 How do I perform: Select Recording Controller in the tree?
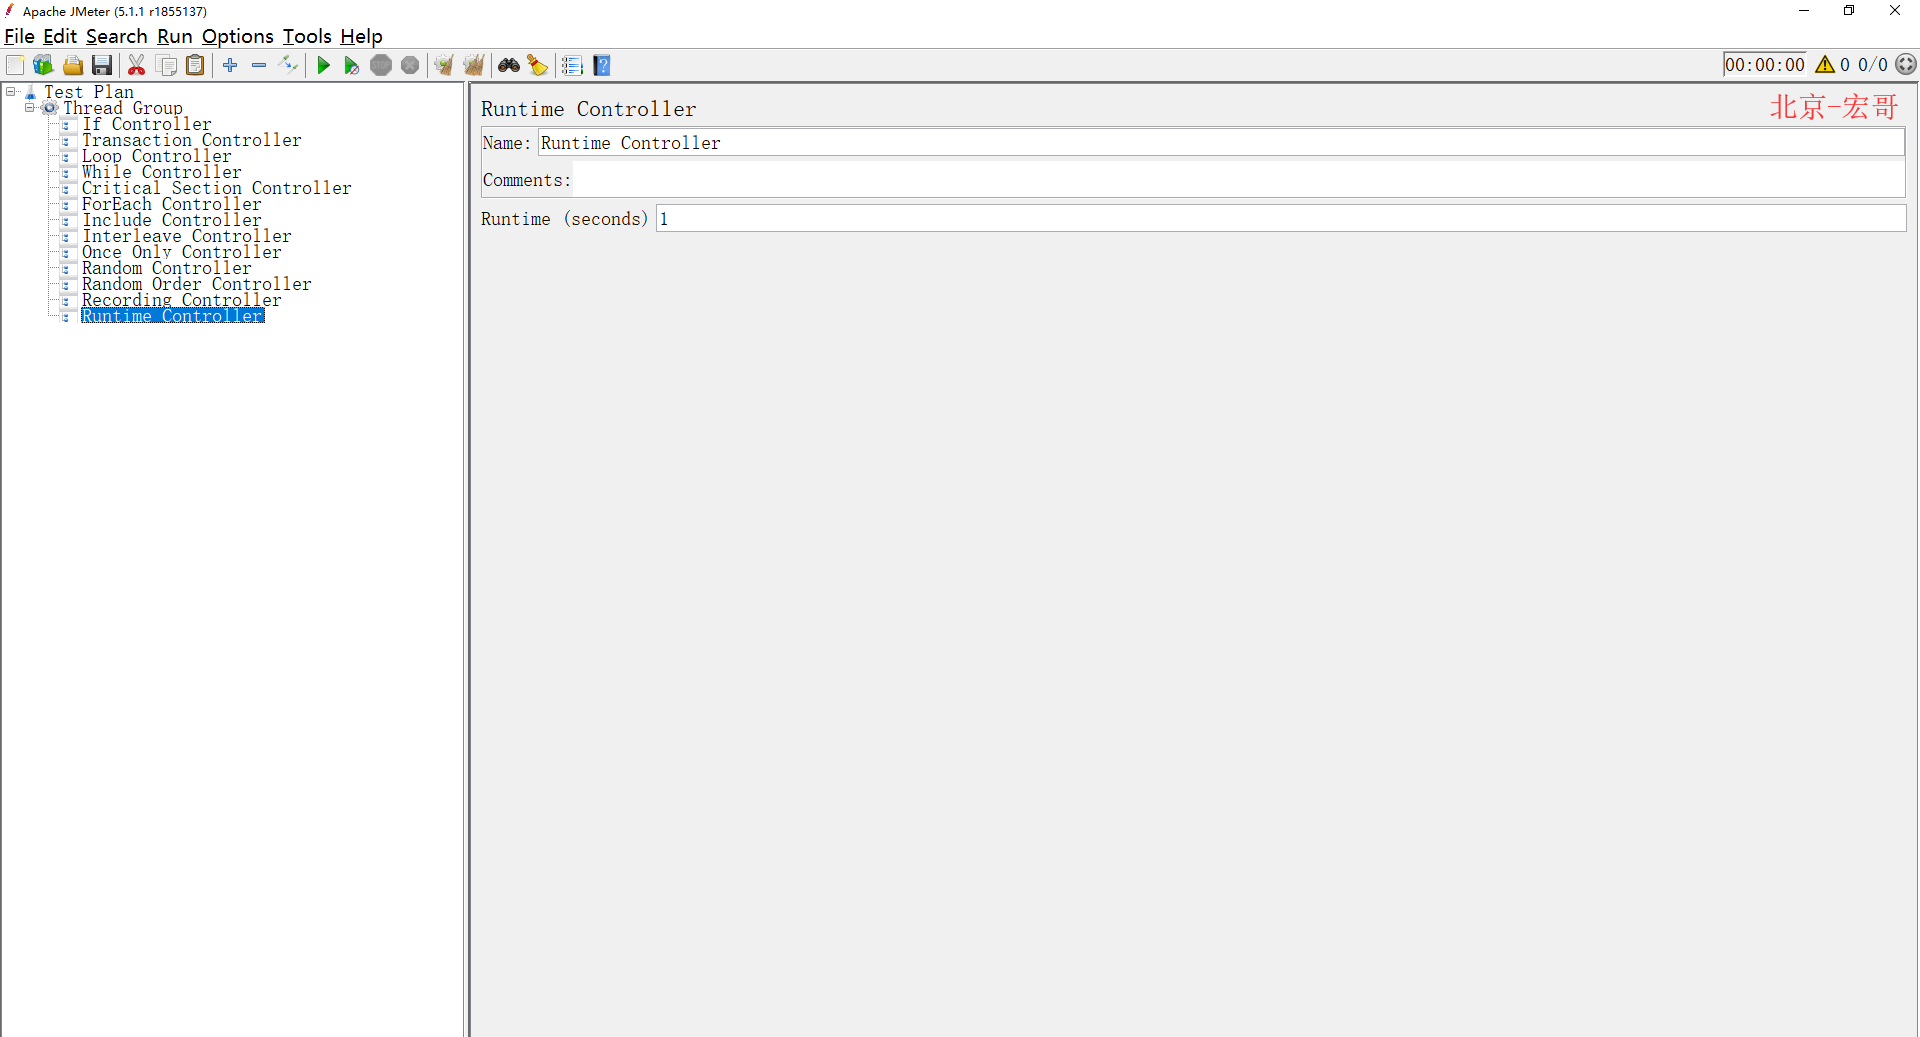click(182, 300)
